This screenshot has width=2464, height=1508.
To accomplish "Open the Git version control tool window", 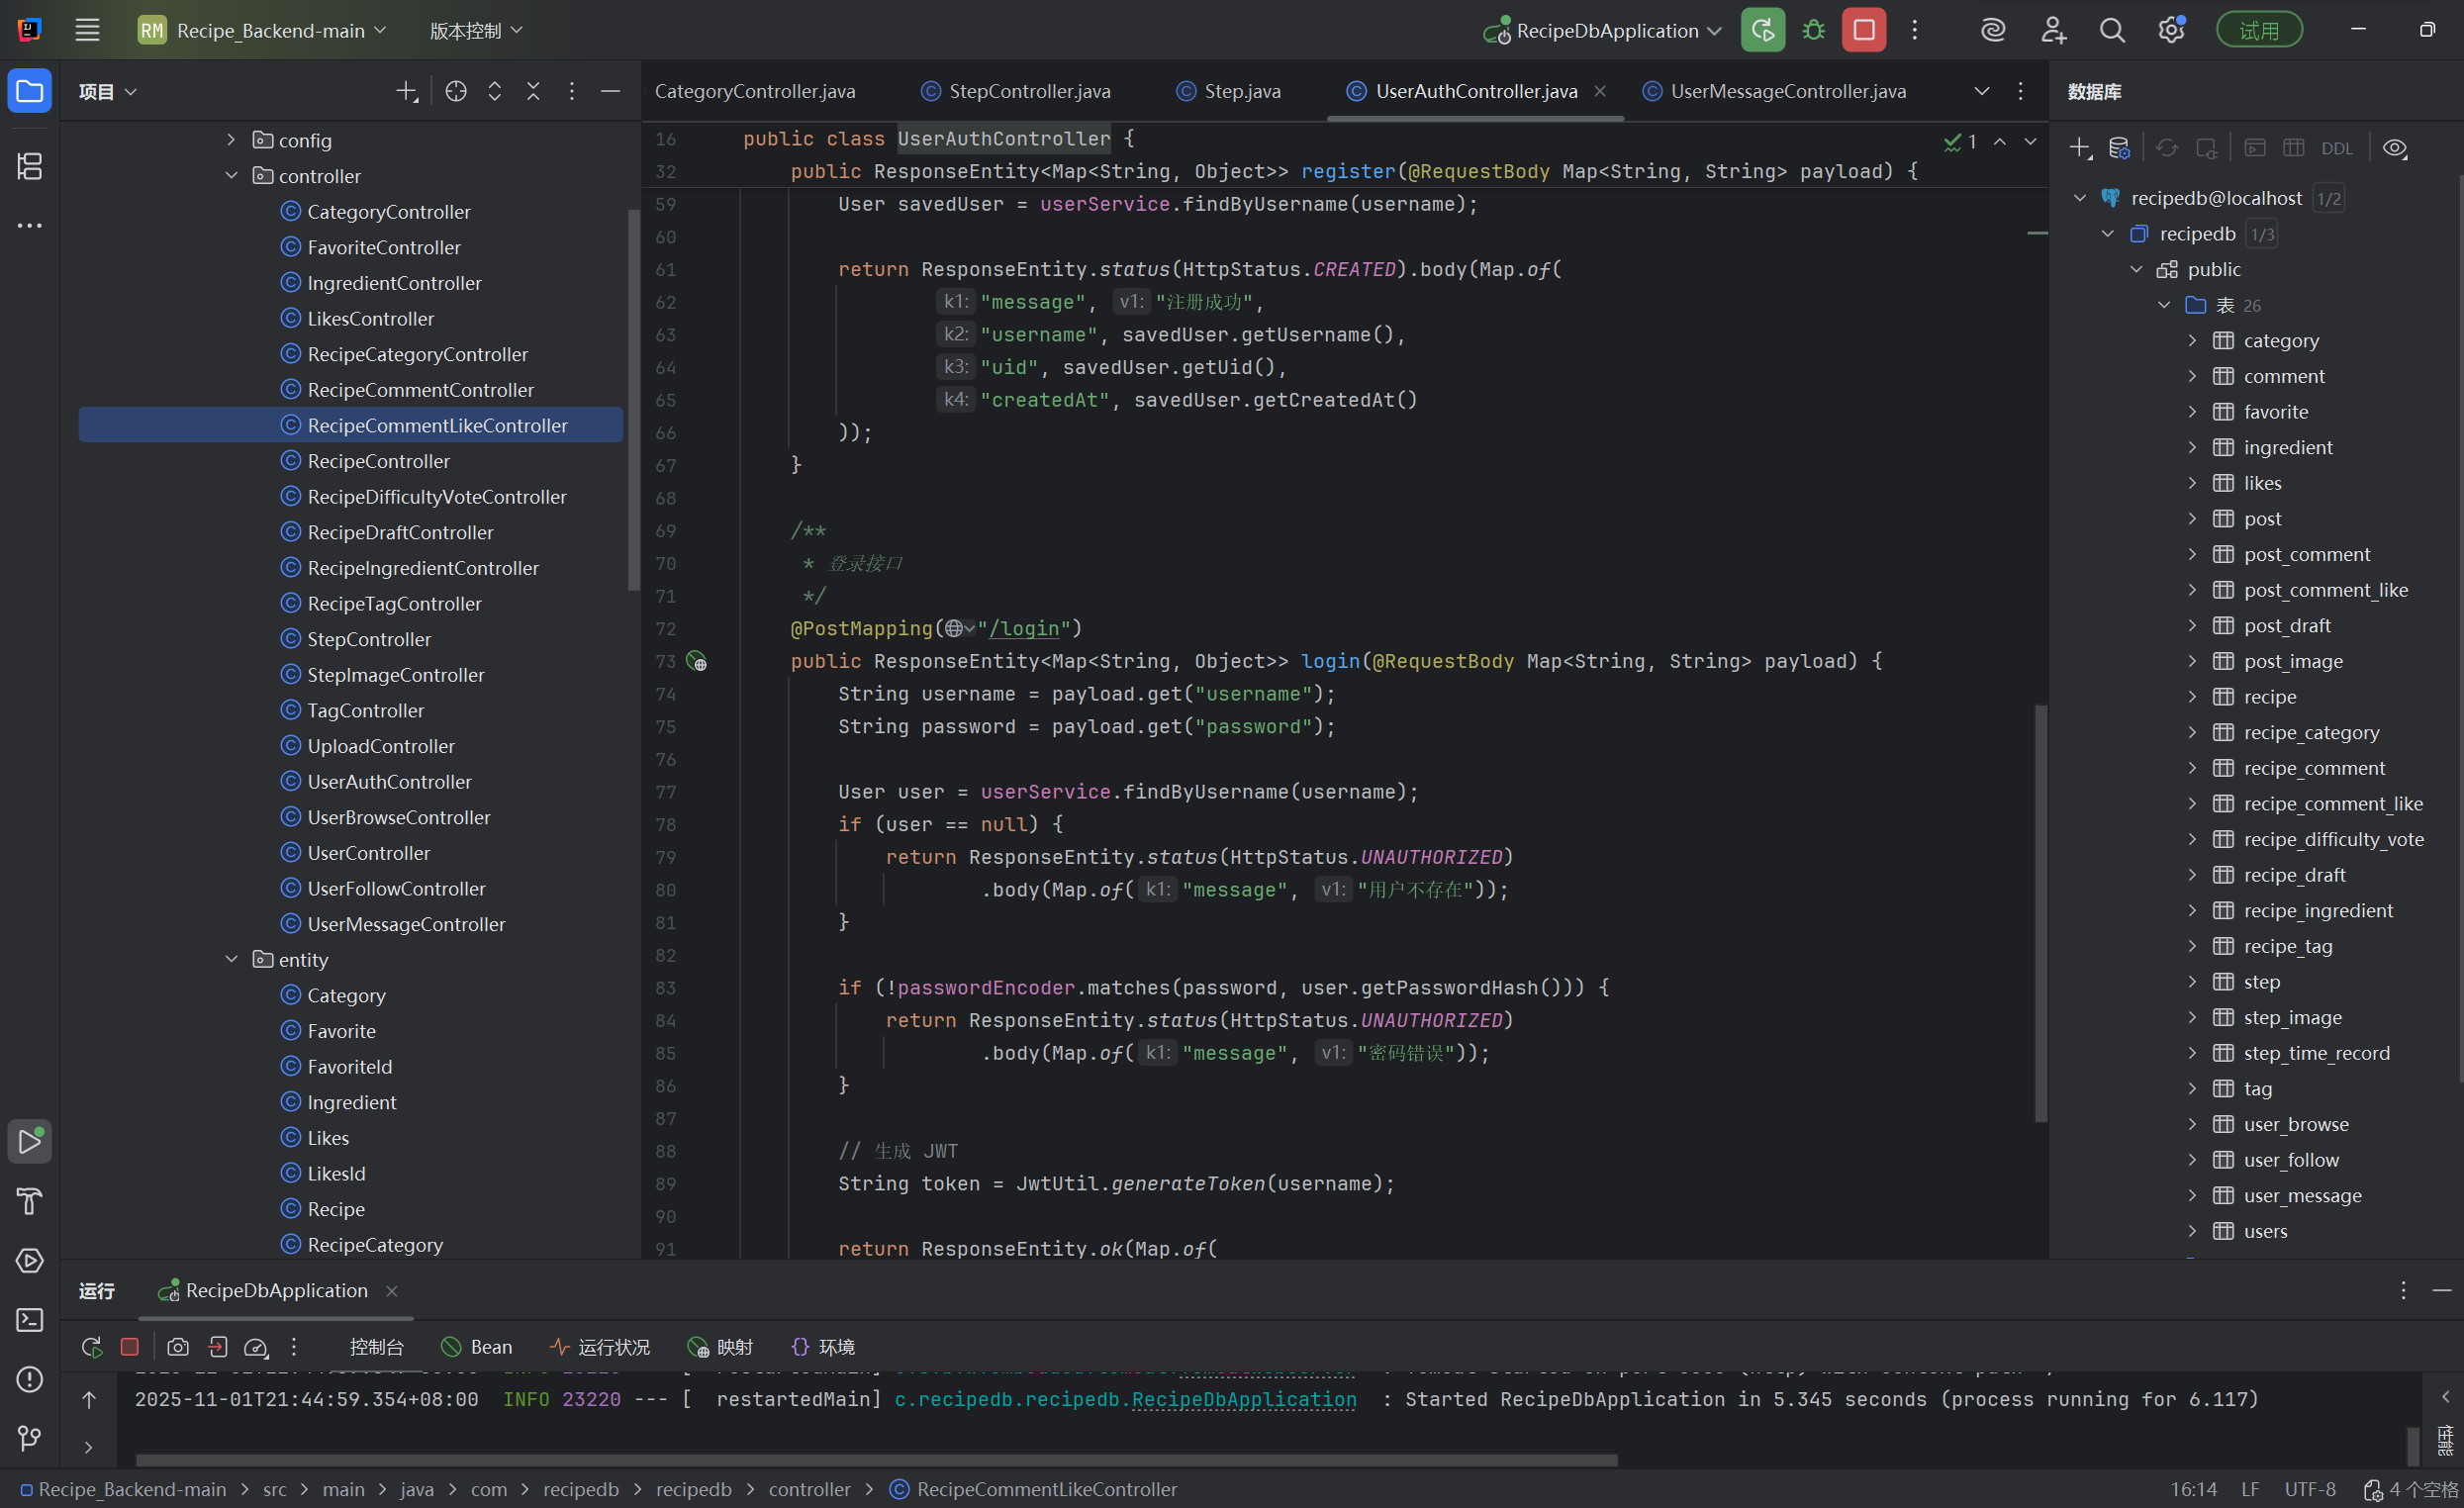I will tap(30, 1438).
